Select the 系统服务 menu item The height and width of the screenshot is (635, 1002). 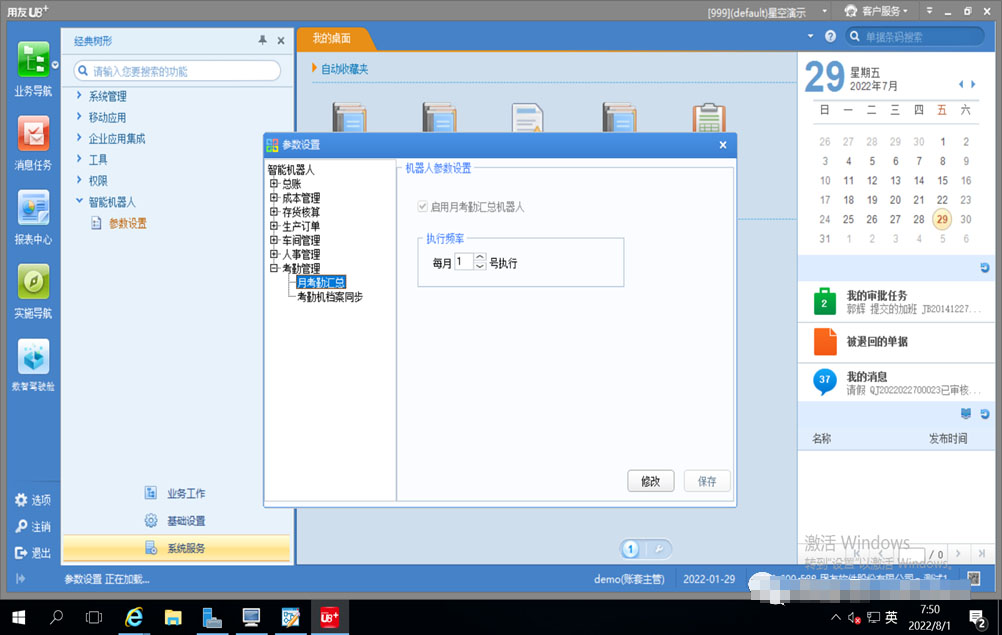pyautogui.click(x=176, y=548)
